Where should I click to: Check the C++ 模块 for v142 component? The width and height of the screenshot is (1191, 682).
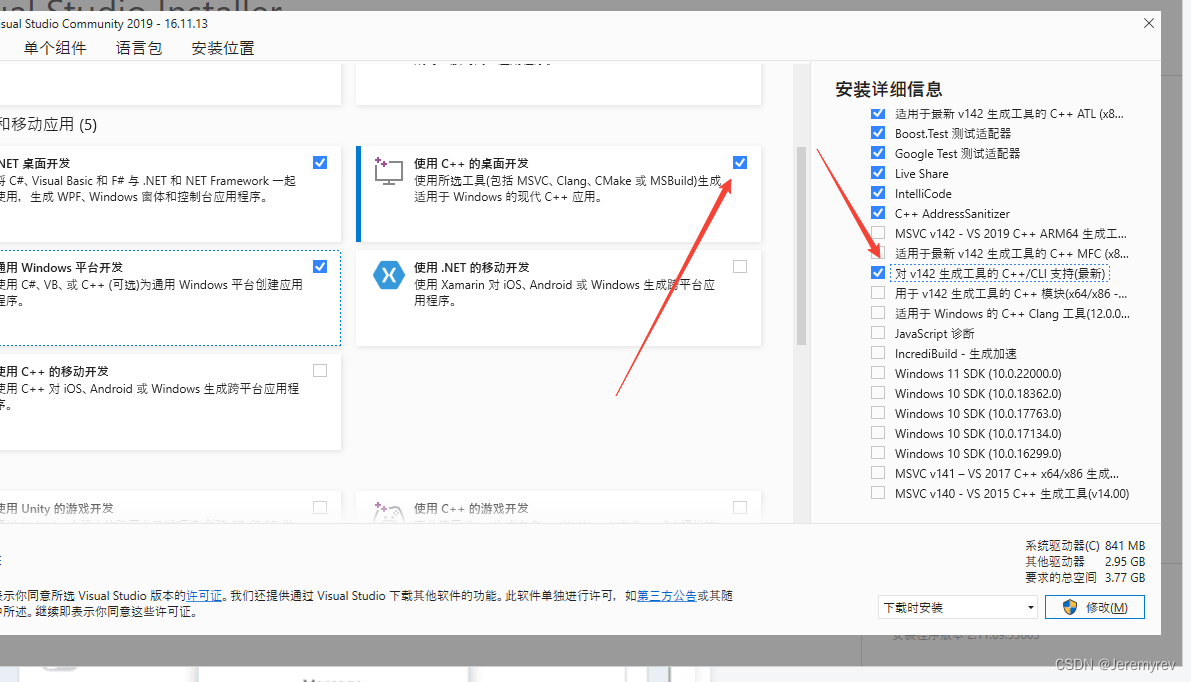click(x=878, y=292)
